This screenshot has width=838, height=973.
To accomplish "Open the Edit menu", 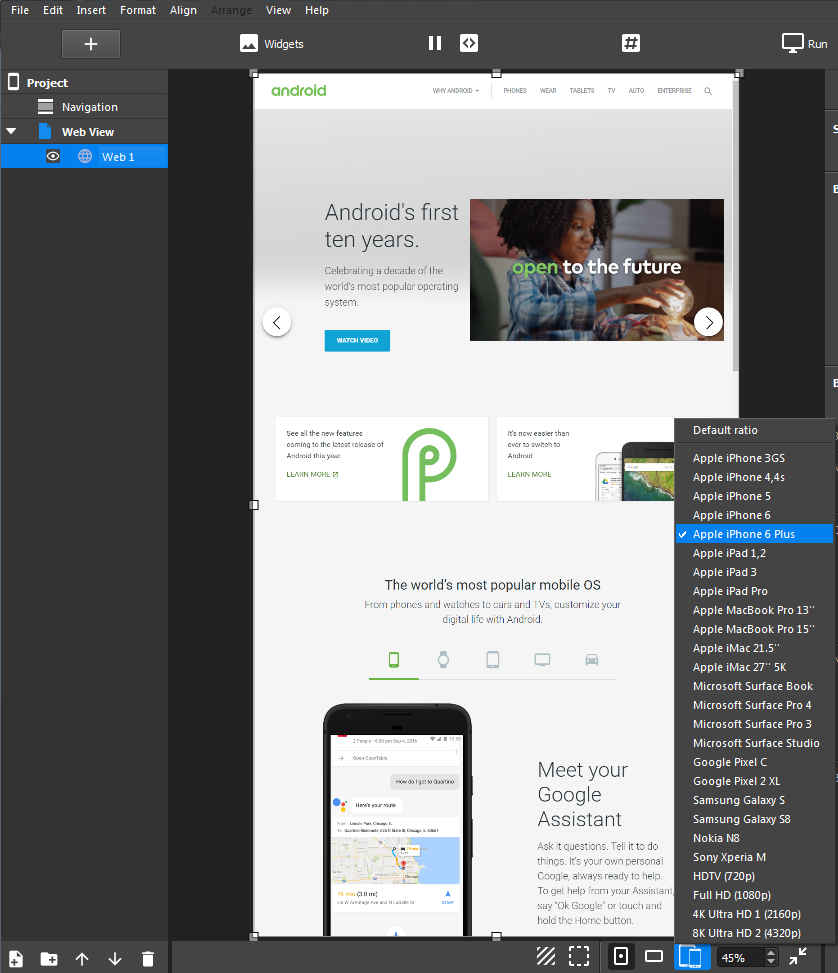I will click(x=53, y=10).
